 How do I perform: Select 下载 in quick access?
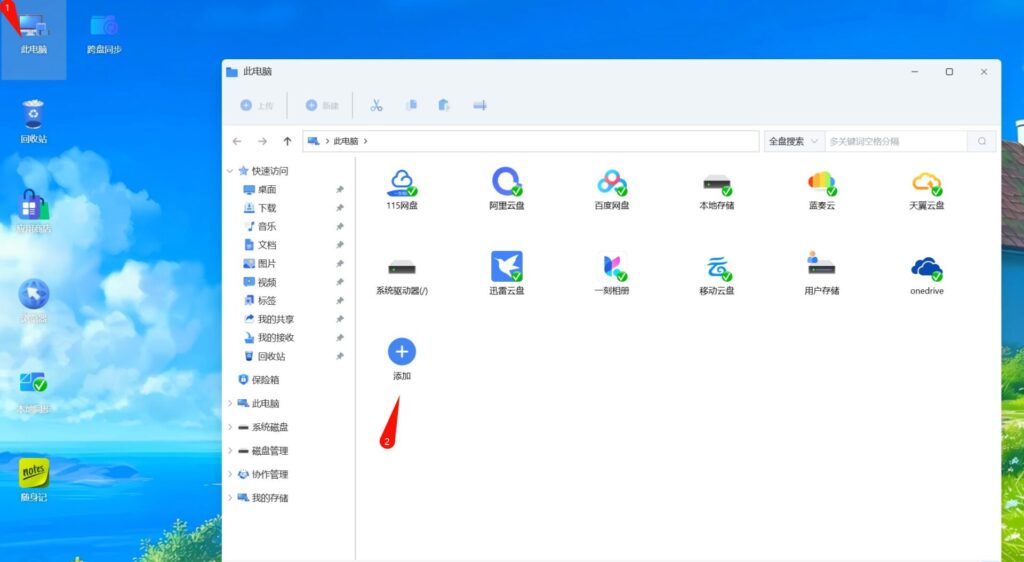pyautogui.click(x=260, y=208)
